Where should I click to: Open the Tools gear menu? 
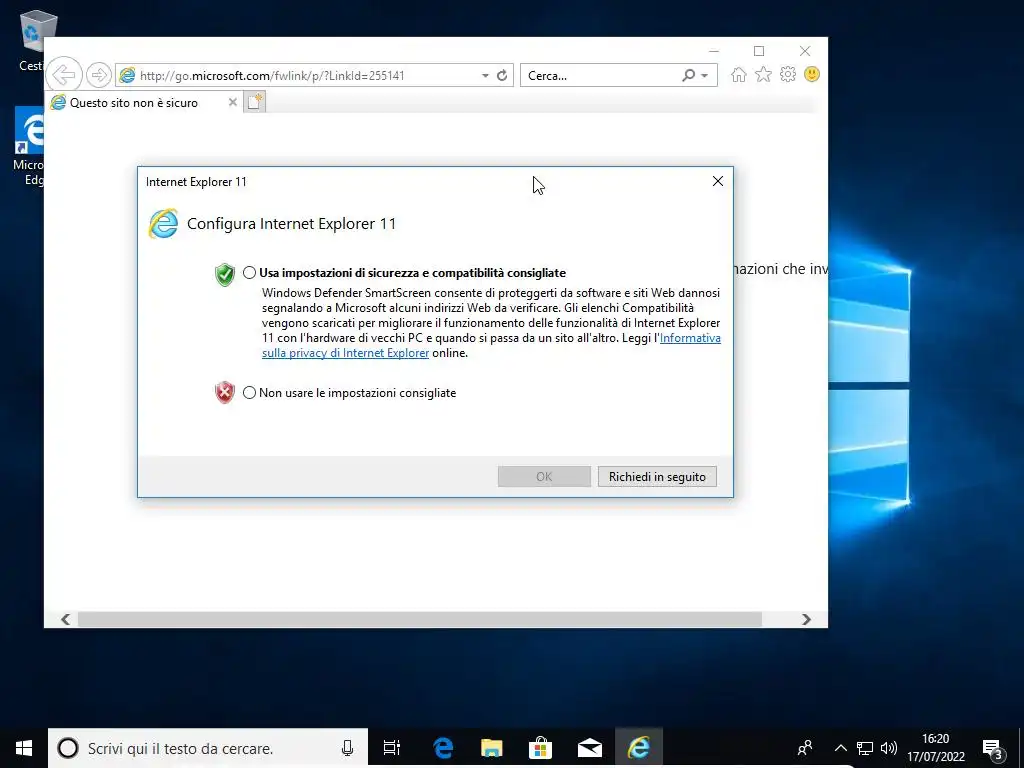(788, 74)
